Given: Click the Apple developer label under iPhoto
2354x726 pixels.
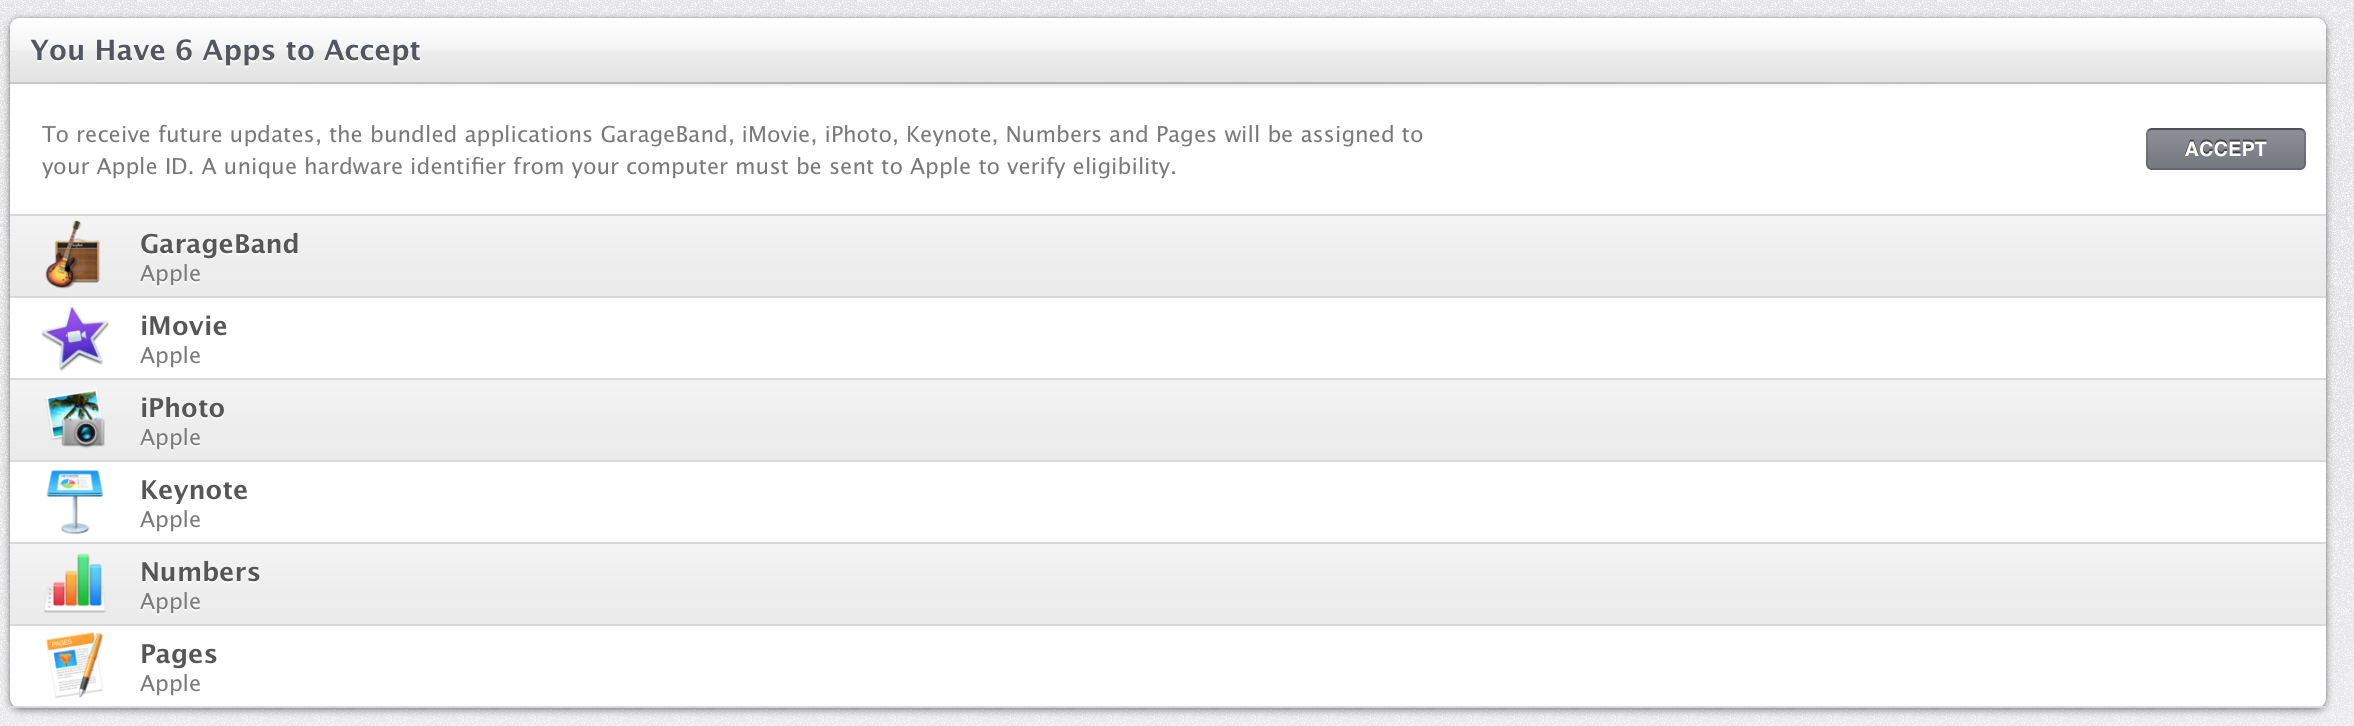Looking at the screenshot, I should point(170,438).
